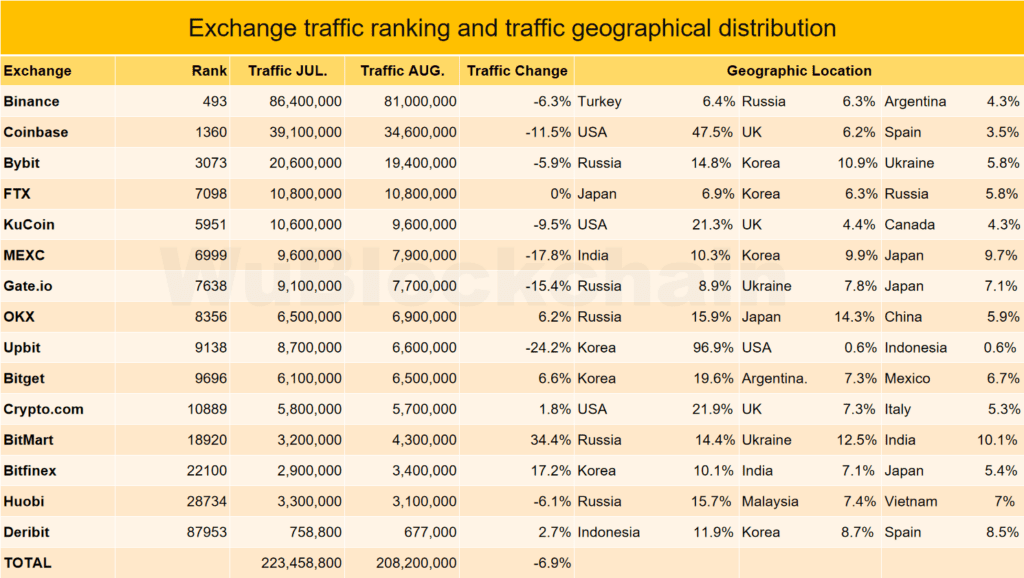1024x578 pixels.
Task: Click Binance July traffic 86,400,000
Action: pos(306,101)
